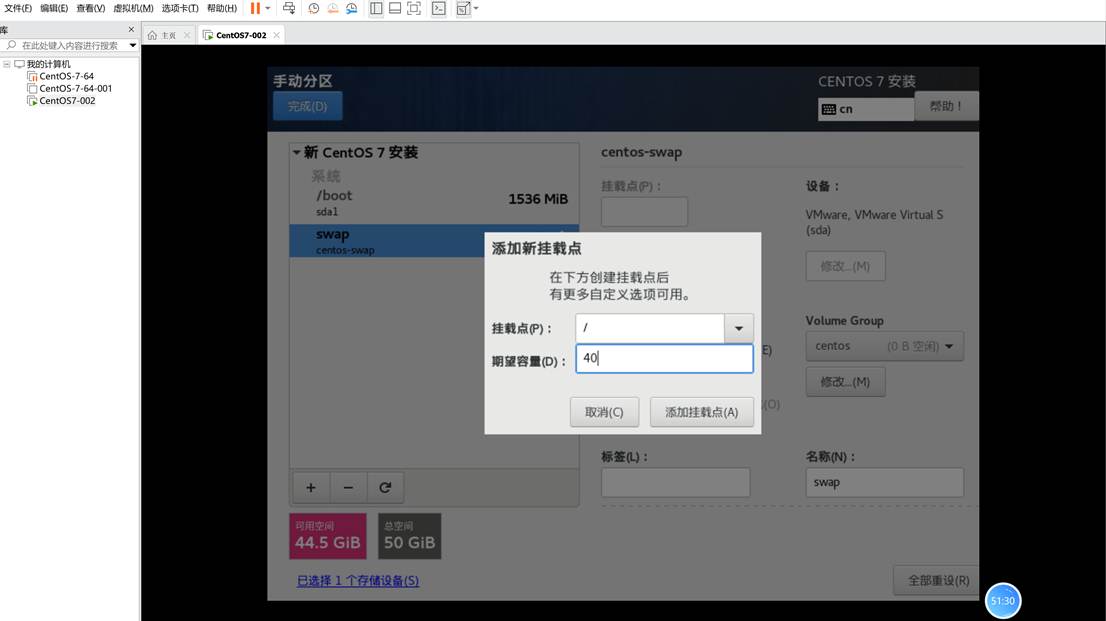Collapse the 我的计算机 tree node
This screenshot has width=1106, height=621.
point(6,64)
